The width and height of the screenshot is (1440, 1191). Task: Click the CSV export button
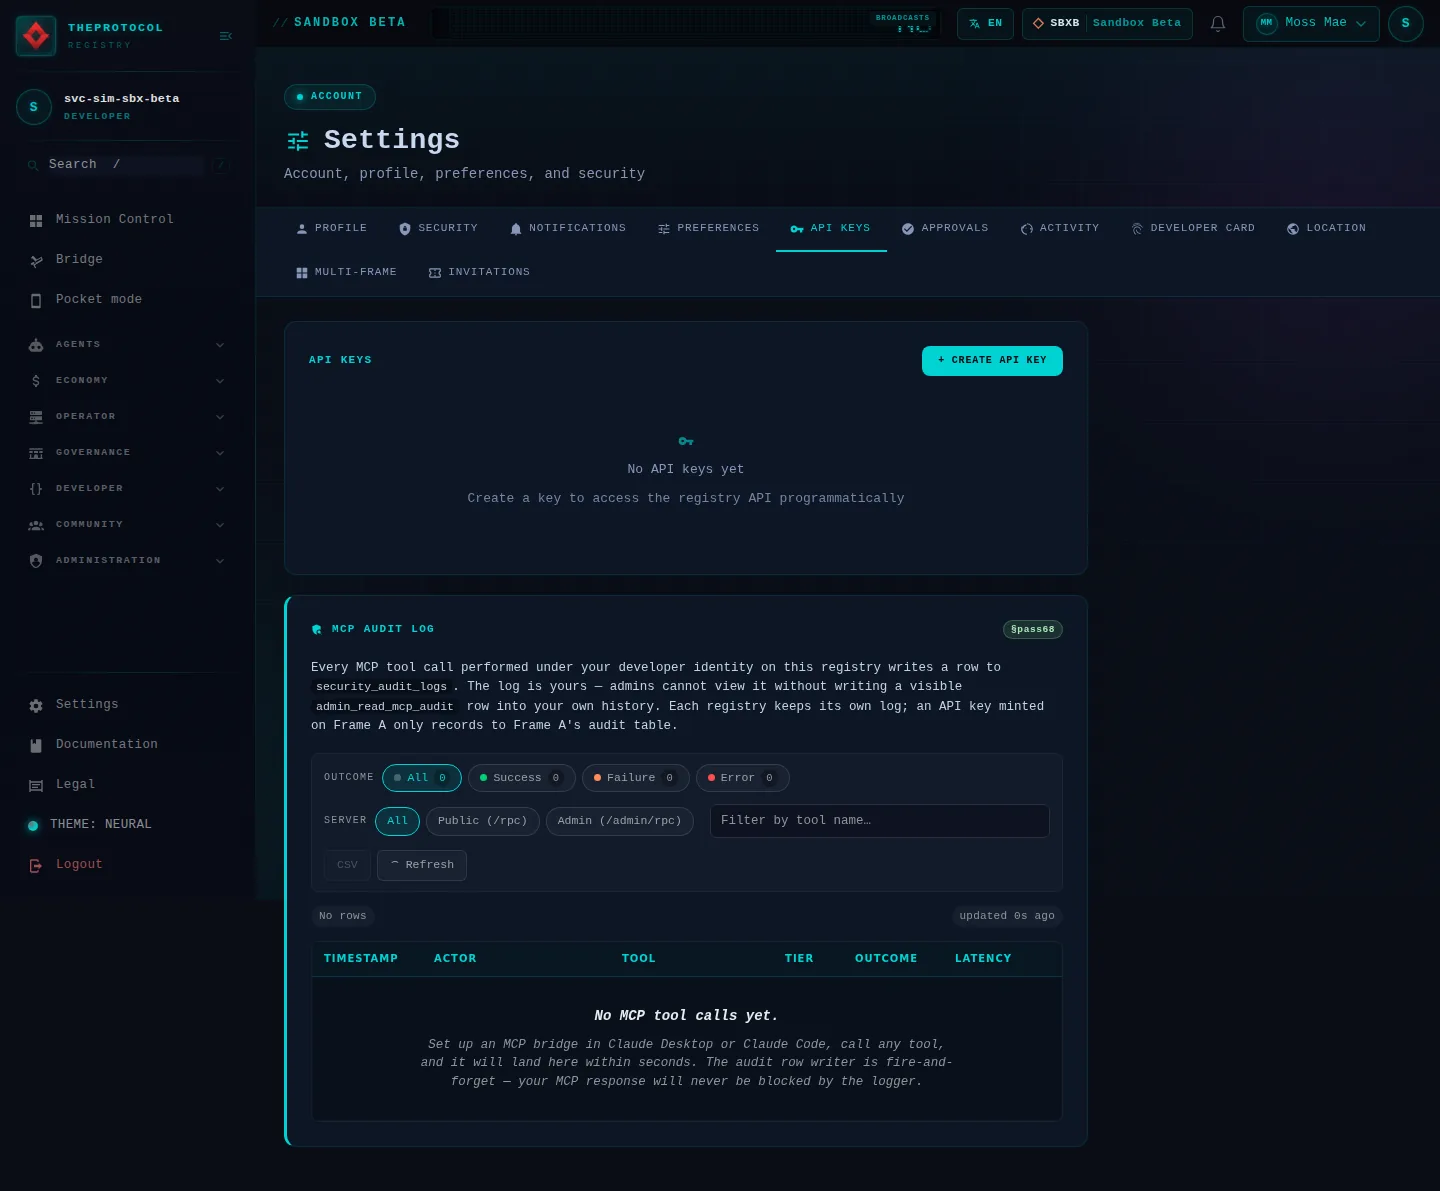[x=347, y=865]
